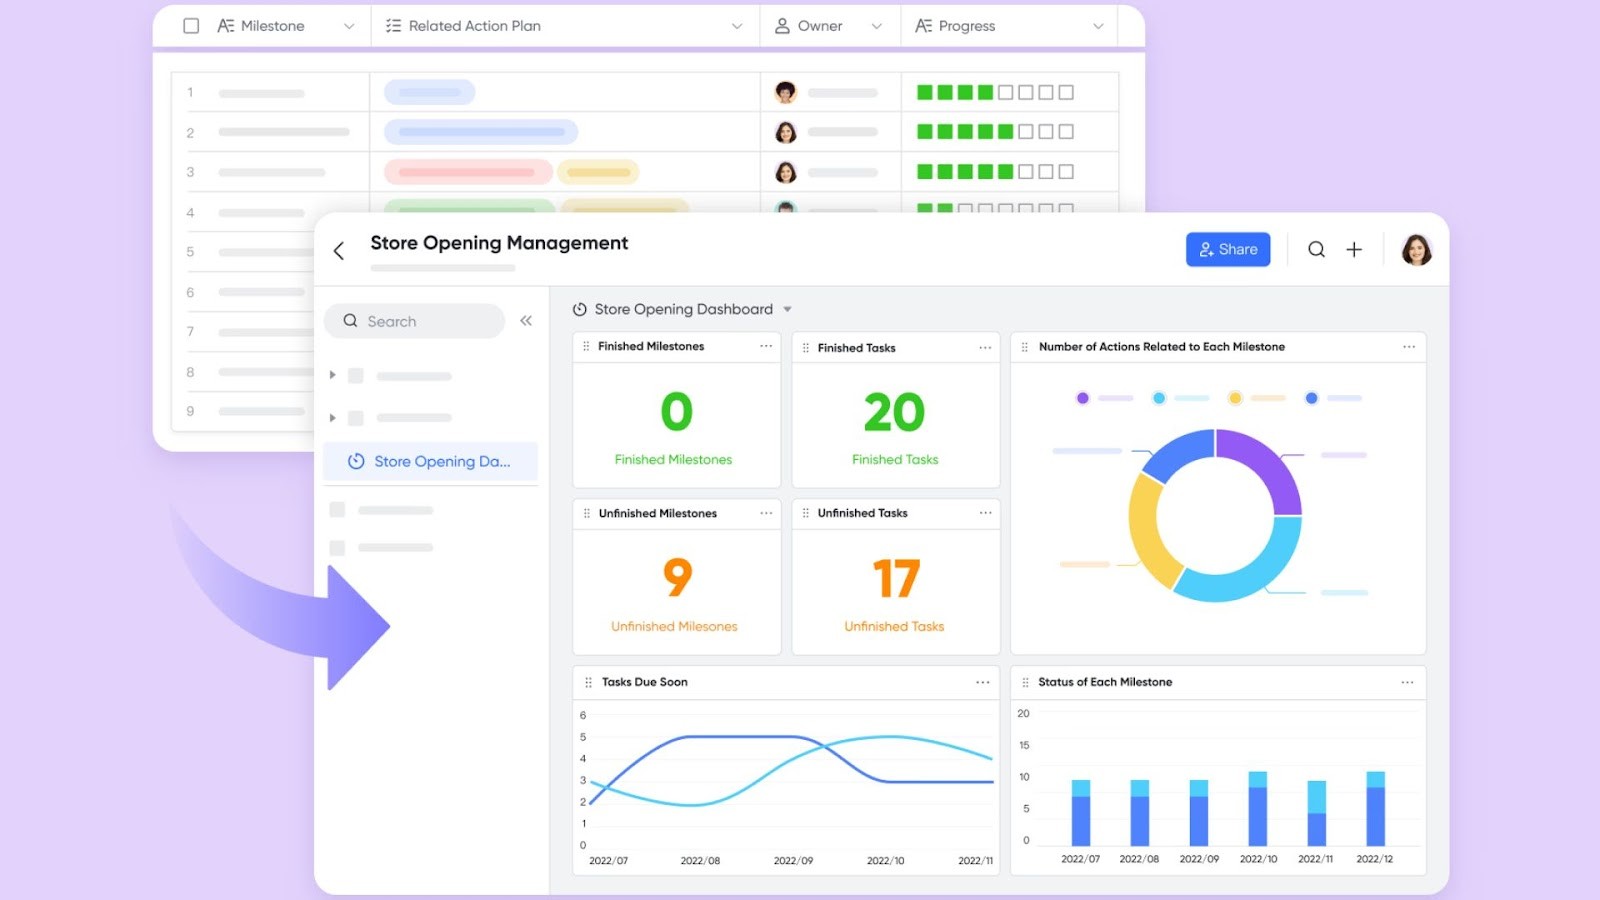Open the Store Opening Dashboard view dropdown

coord(788,309)
